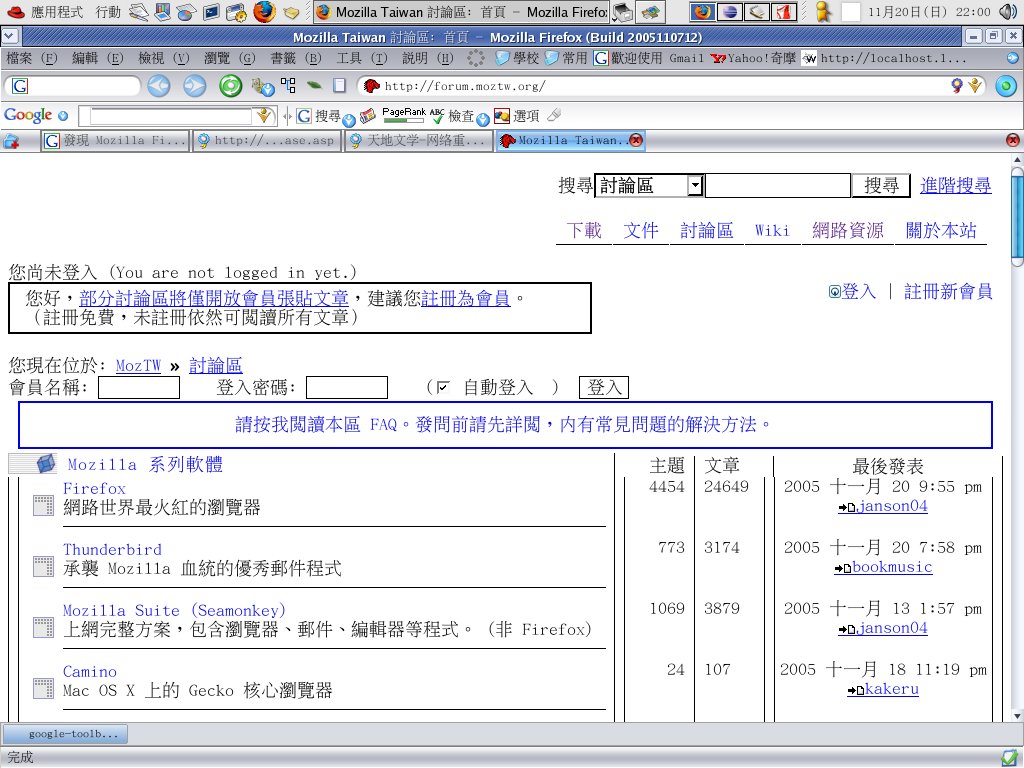Screen dimensions: 1024x768
Task: Switch to the 天地文学 tab
Action: (x=419, y=141)
